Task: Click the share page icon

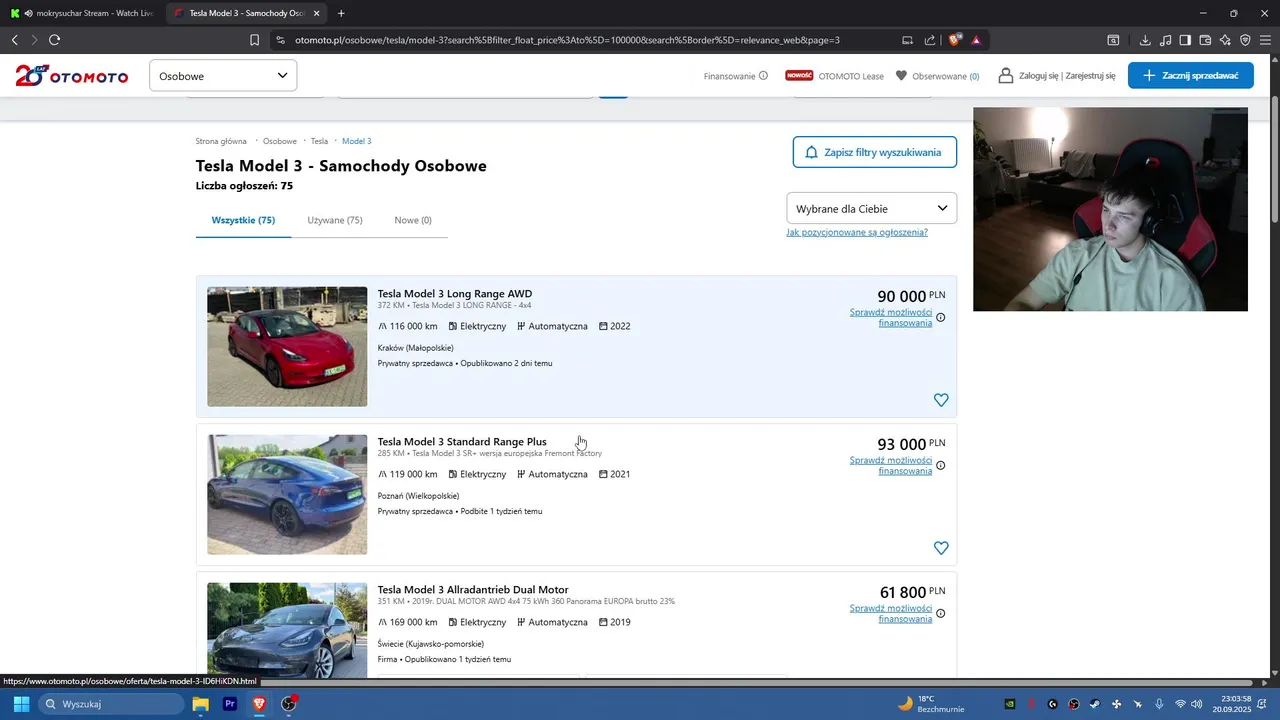Action: pyautogui.click(x=930, y=40)
